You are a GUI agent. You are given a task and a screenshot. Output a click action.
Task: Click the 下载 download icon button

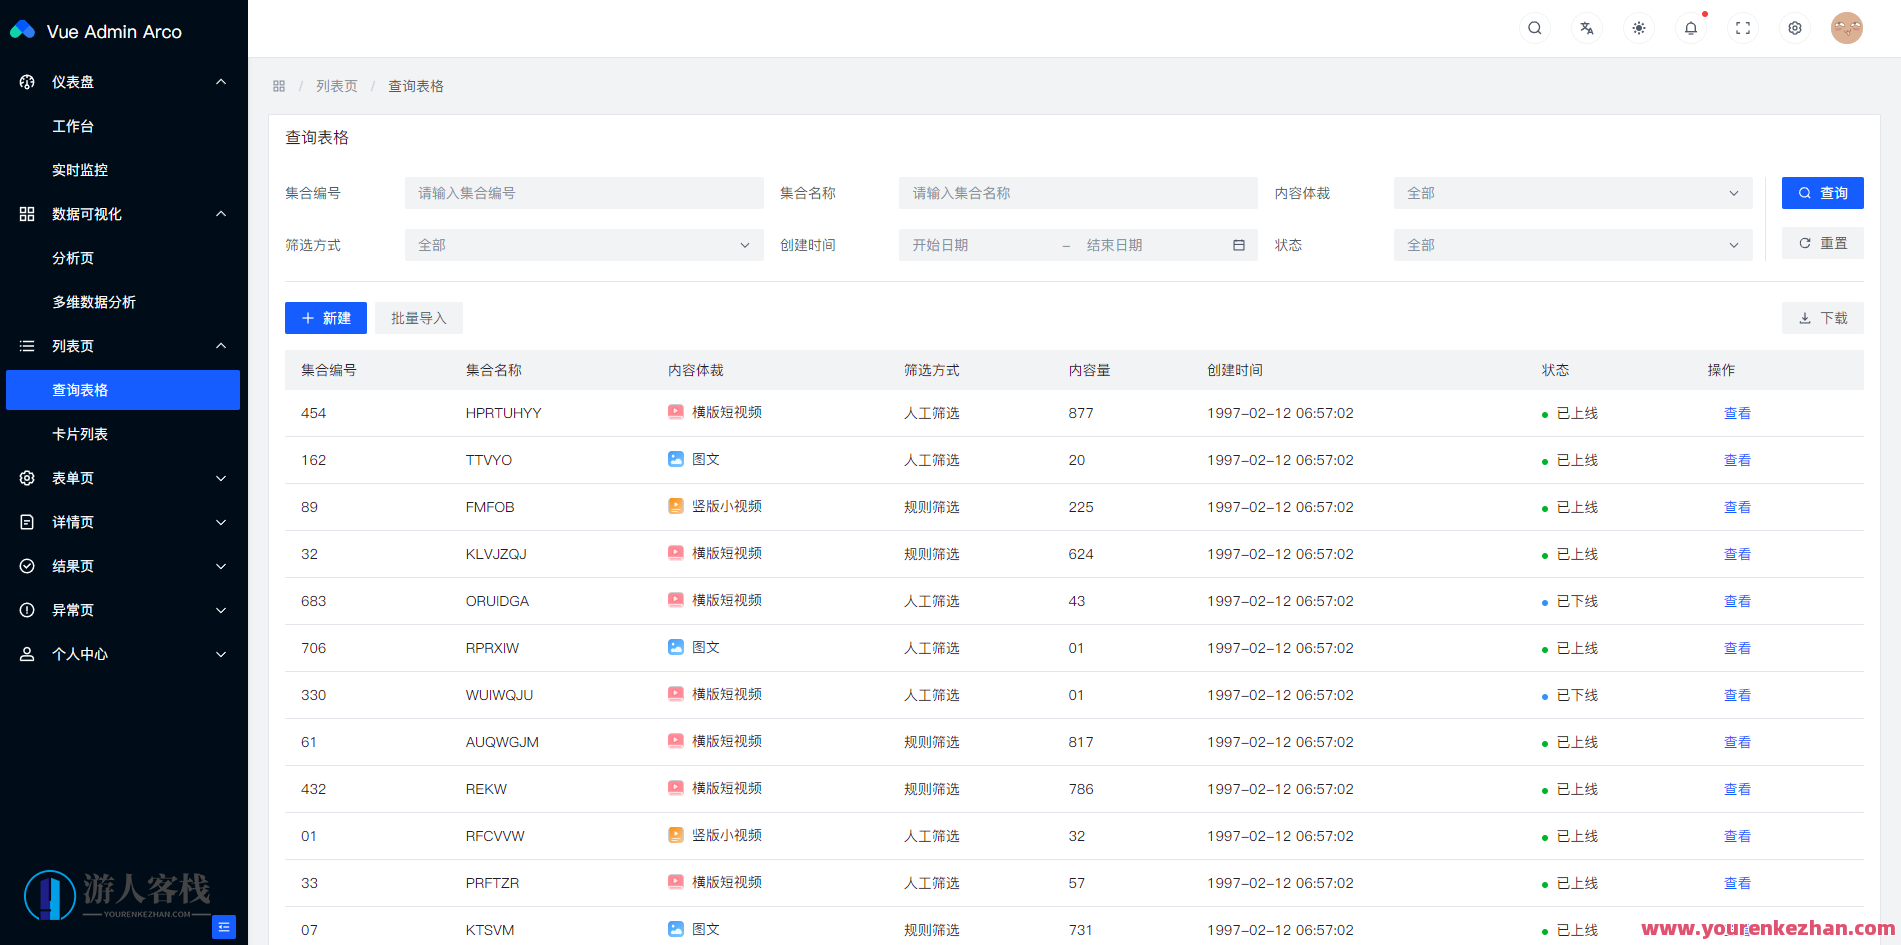(x=1822, y=317)
